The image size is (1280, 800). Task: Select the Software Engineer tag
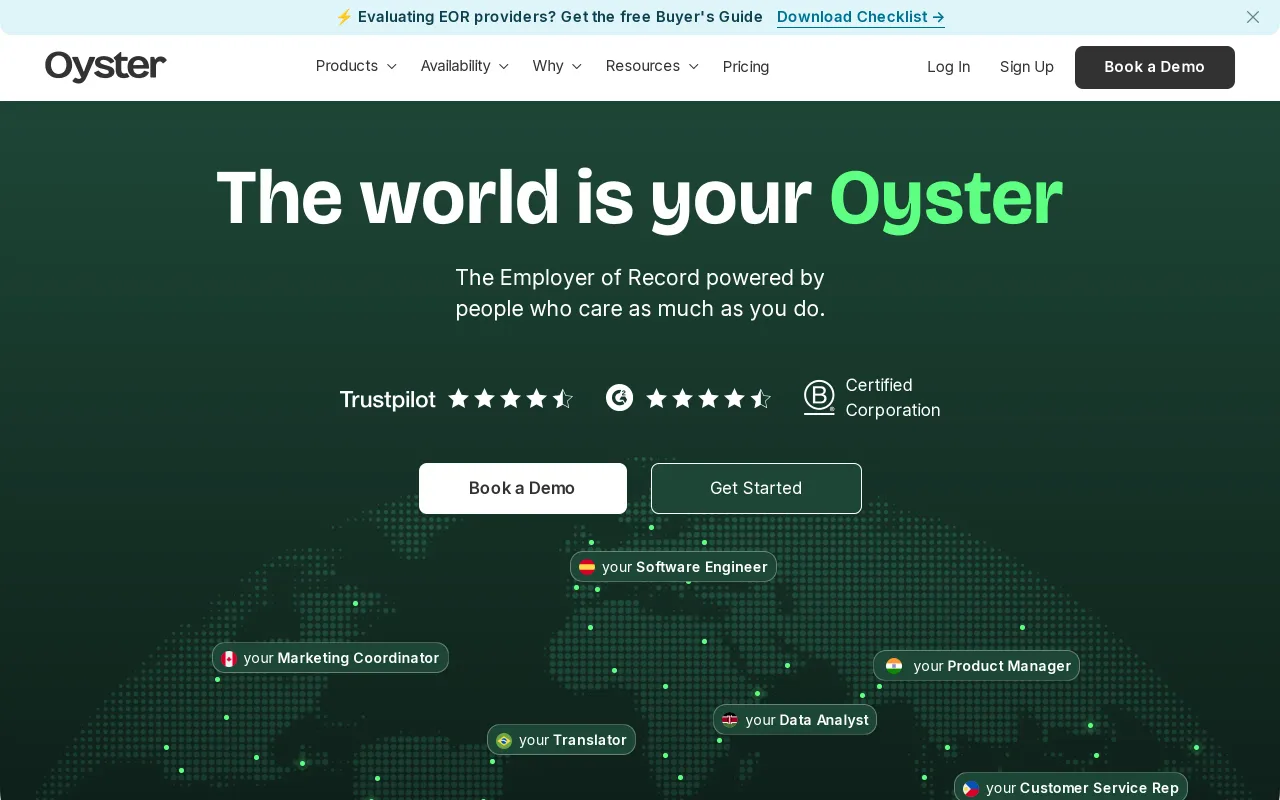(x=673, y=567)
